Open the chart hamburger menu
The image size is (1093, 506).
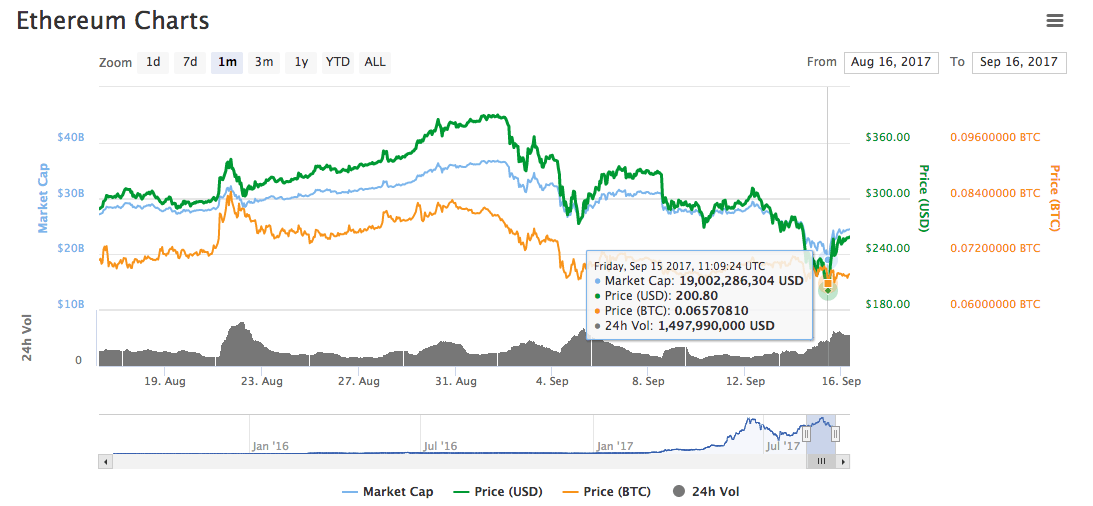pyautogui.click(x=1054, y=20)
